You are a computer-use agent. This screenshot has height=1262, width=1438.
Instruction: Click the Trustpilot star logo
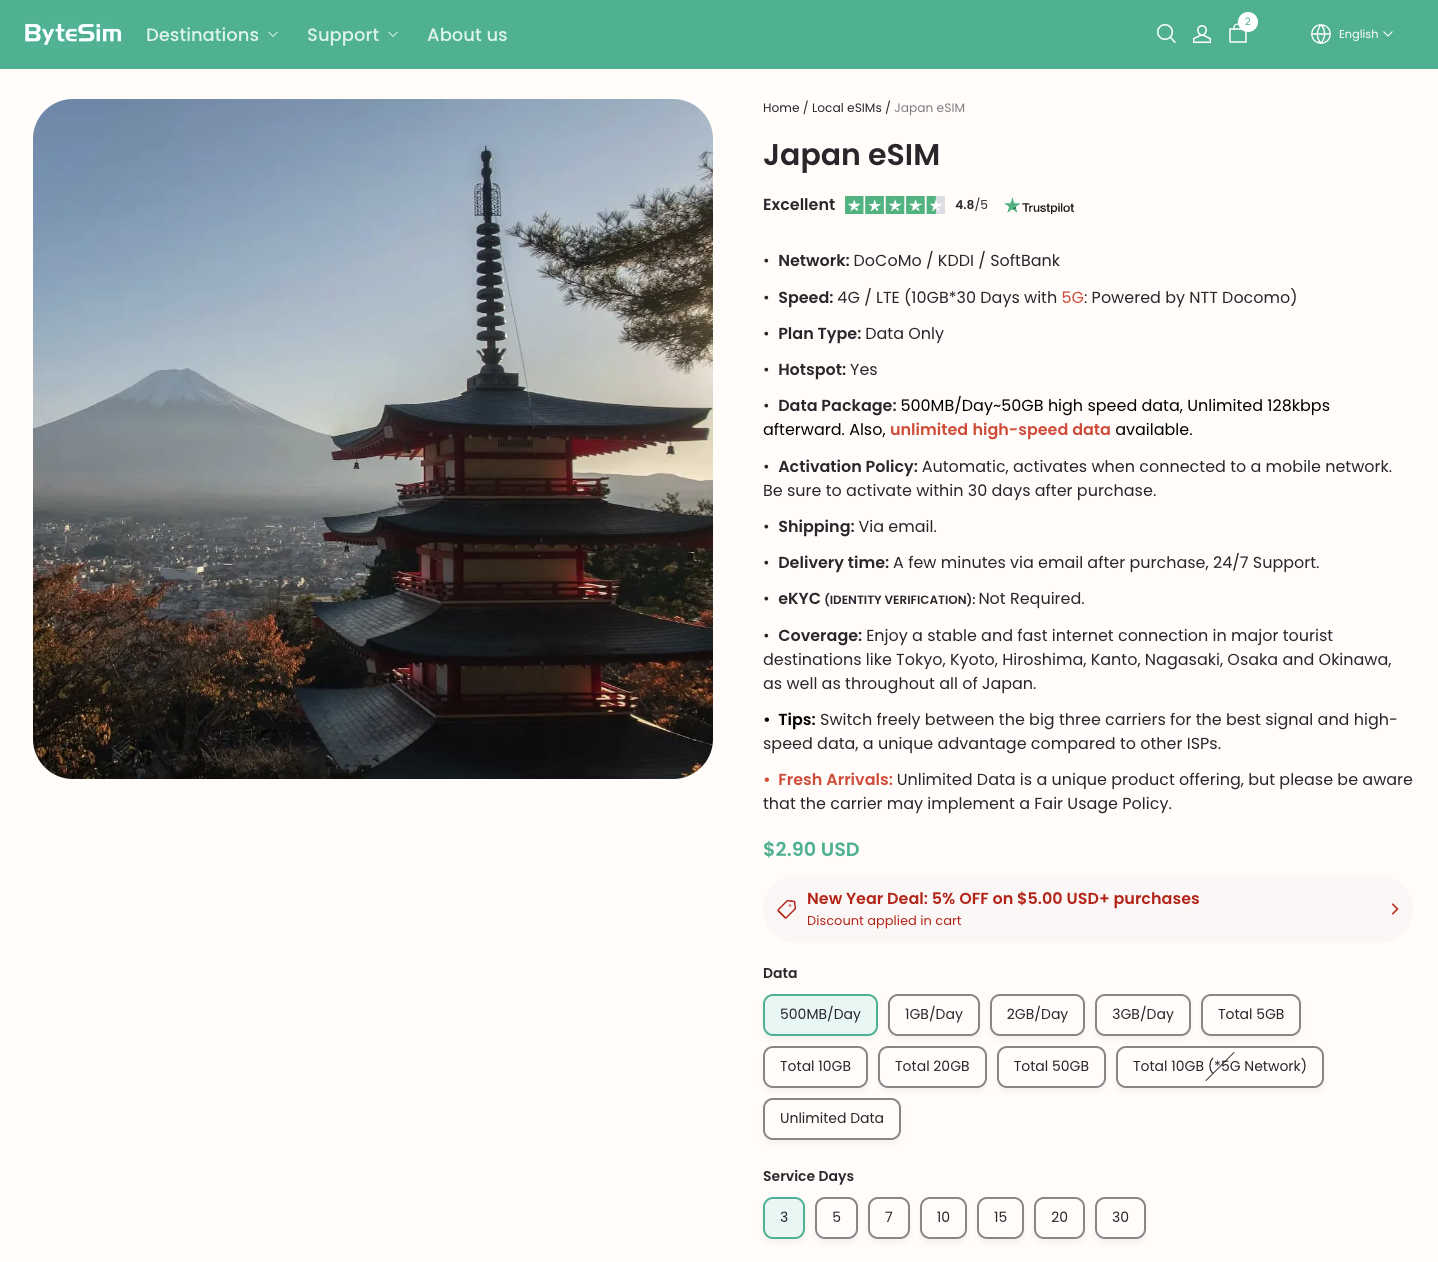click(1039, 207)
